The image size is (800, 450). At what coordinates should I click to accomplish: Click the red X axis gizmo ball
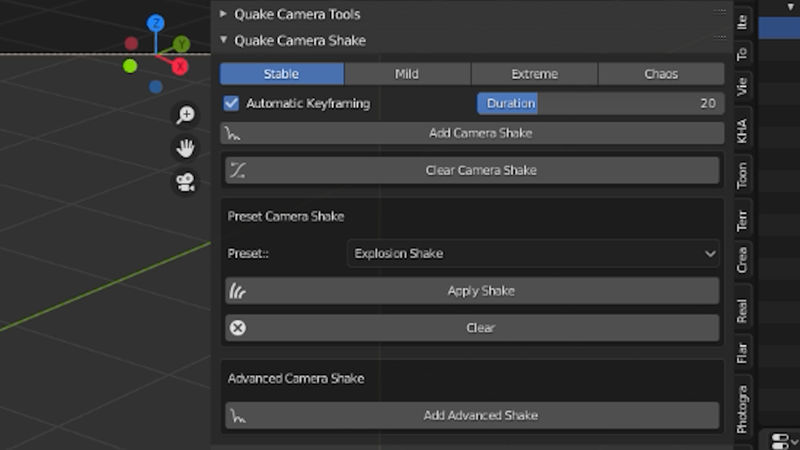click(180, 66)
